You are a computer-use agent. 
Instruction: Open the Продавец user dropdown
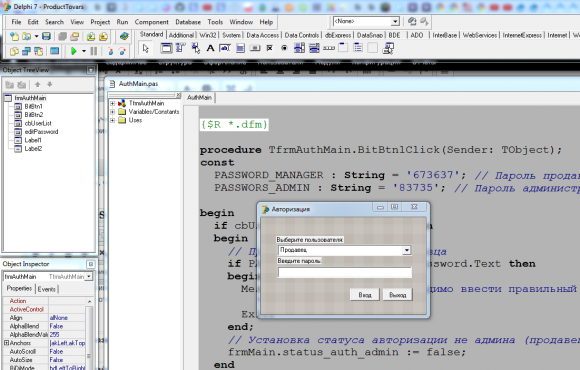(407, 250)
